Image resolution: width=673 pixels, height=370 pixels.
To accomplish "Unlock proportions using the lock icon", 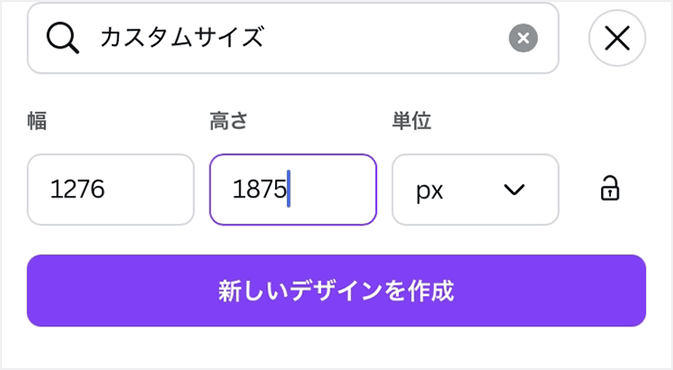I will [609, 188].
